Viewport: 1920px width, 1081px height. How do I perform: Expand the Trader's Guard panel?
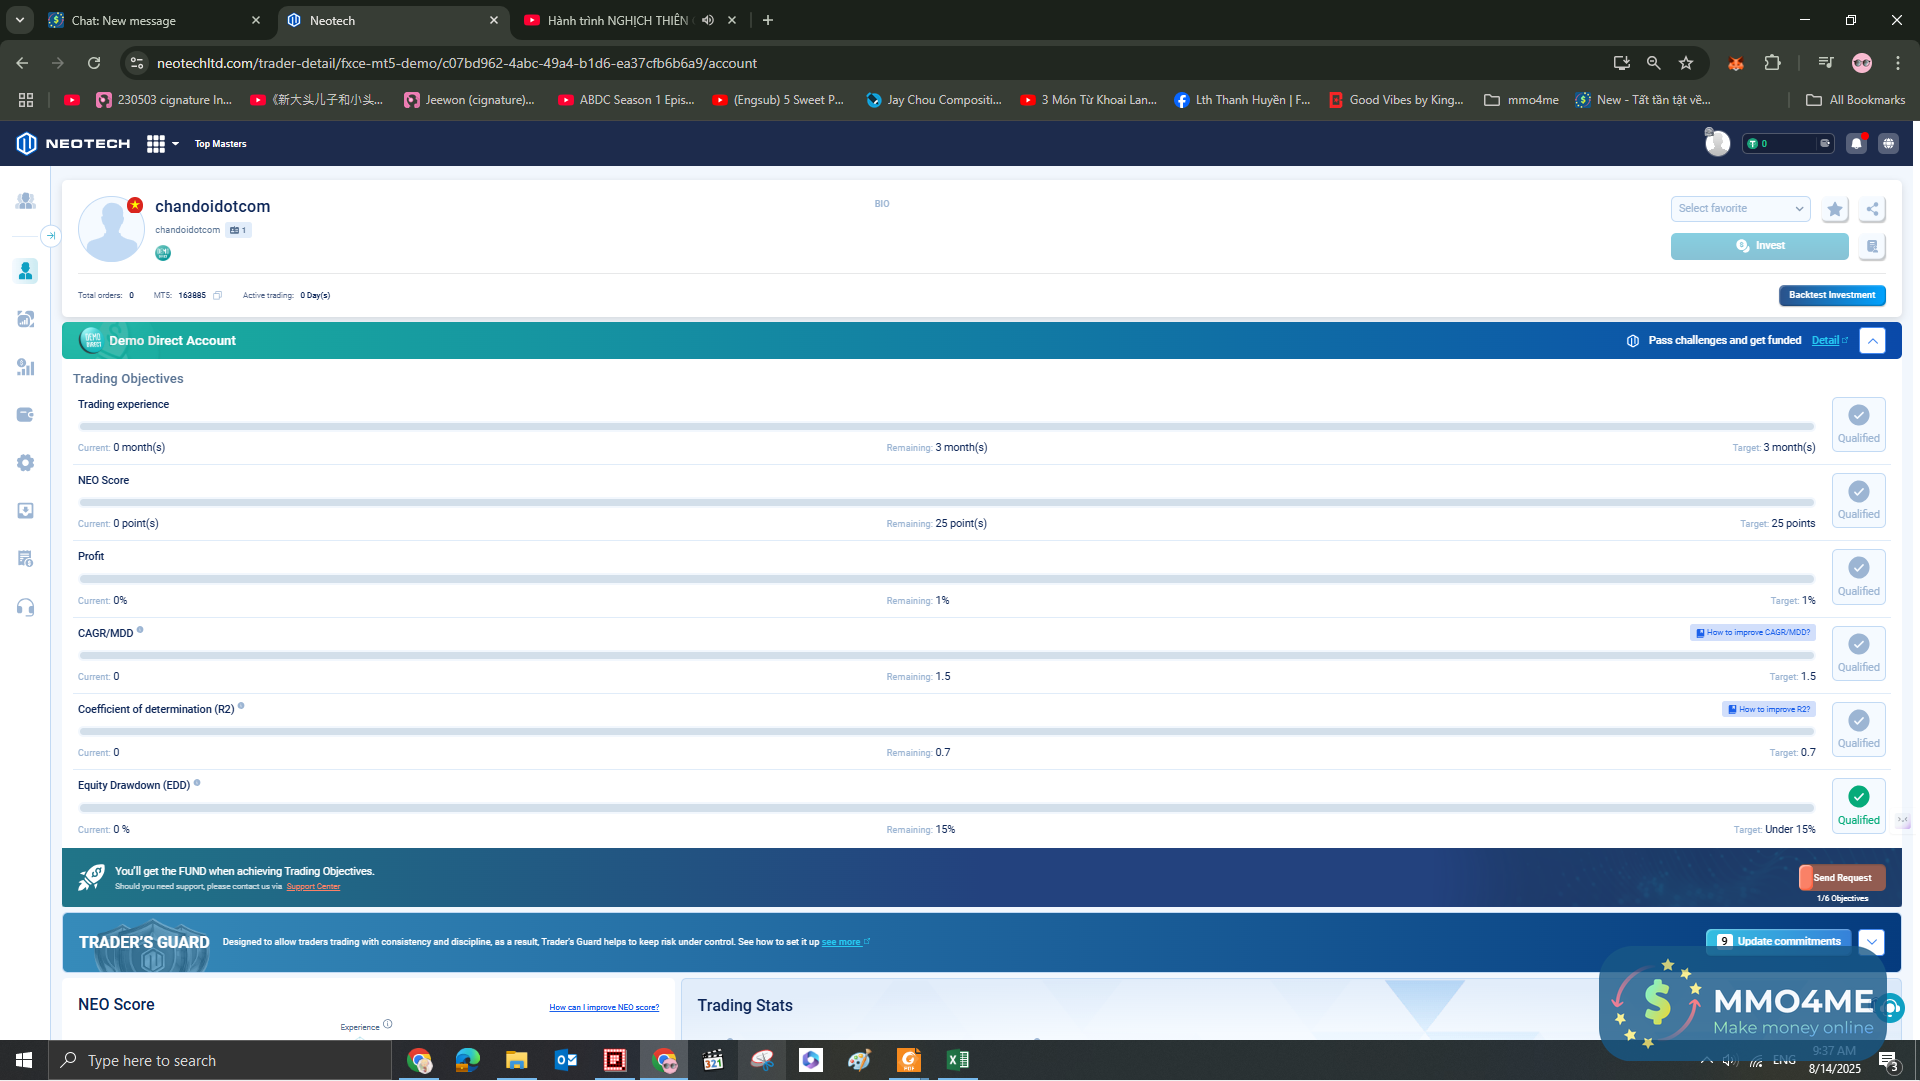1871,942
